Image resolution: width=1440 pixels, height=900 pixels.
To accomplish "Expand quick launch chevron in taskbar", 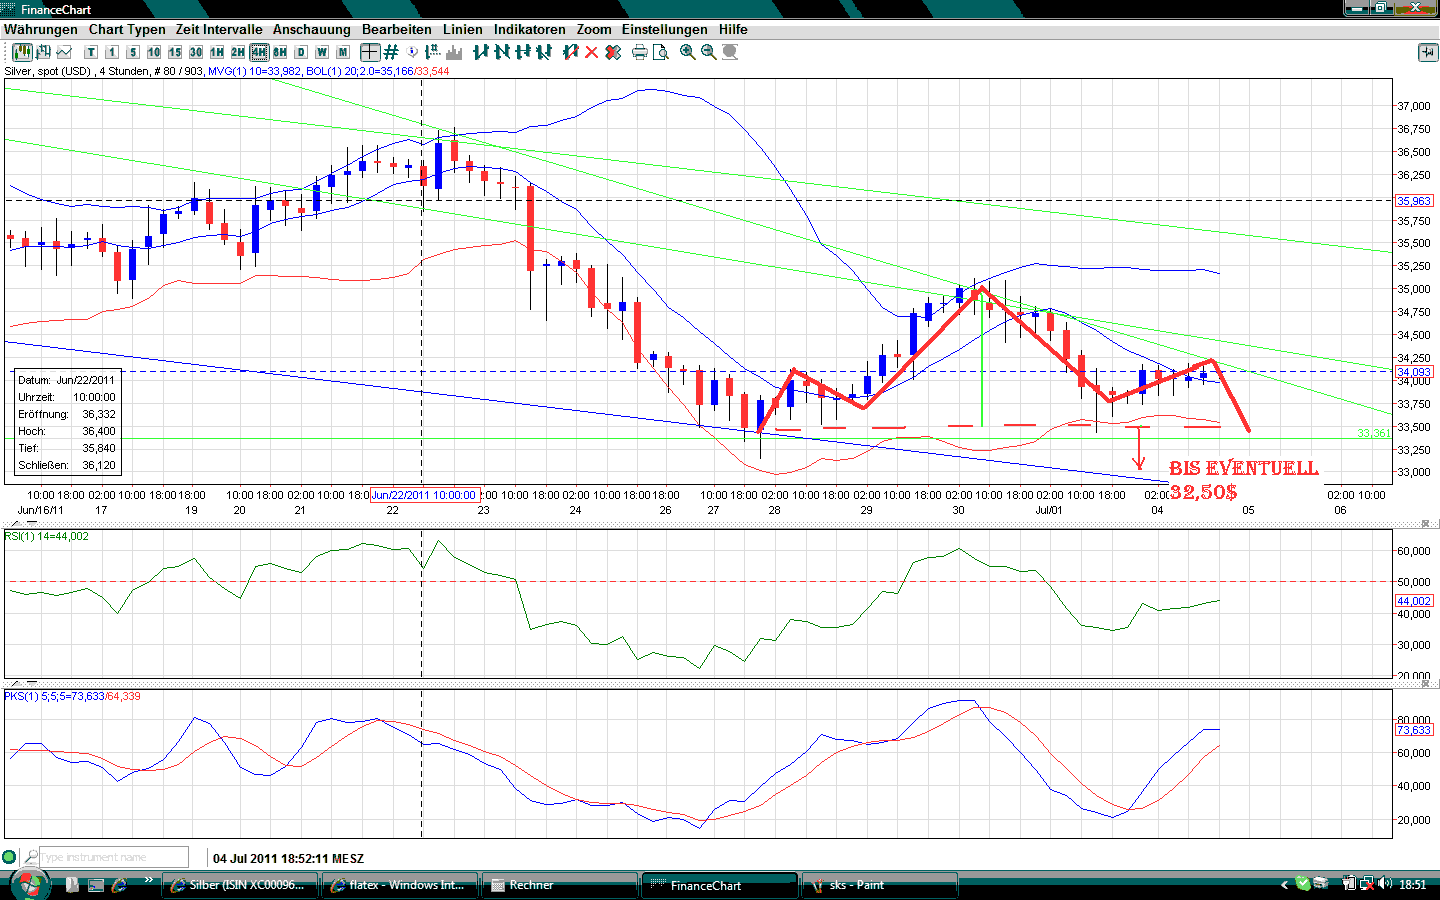I will coord(149,880).
